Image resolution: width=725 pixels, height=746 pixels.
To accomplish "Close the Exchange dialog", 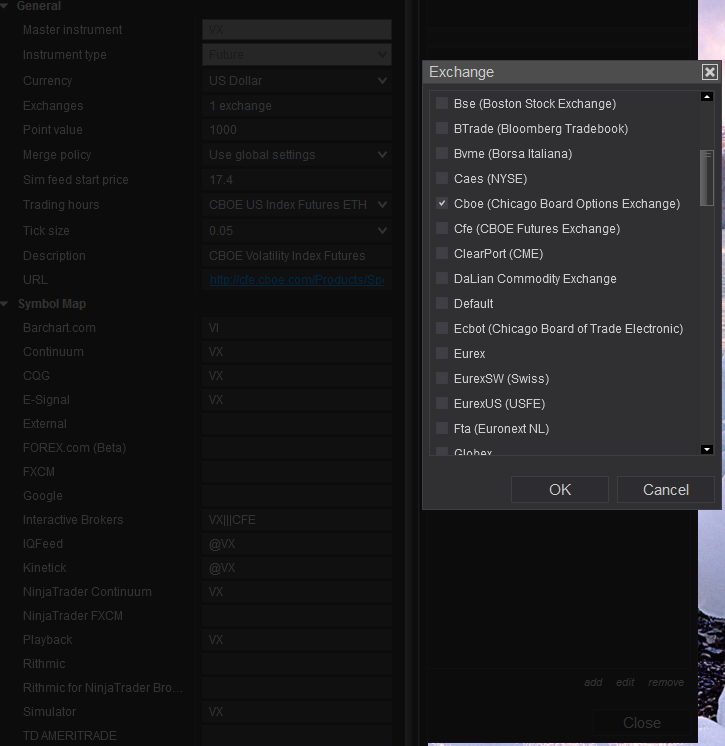I will click(x=709, y=72).
